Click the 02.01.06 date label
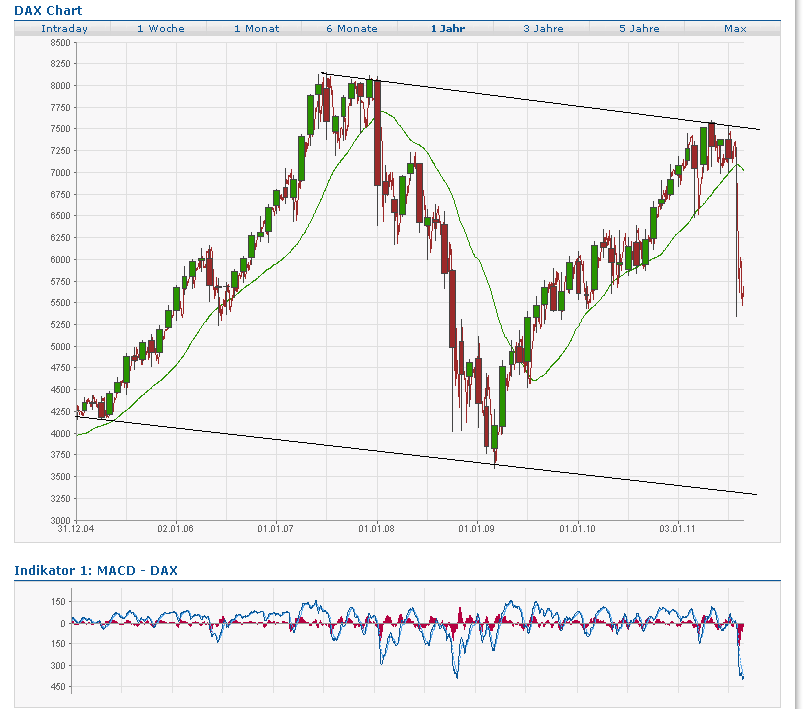This screenshot has width=808, height=709. (x=175, y=529)
